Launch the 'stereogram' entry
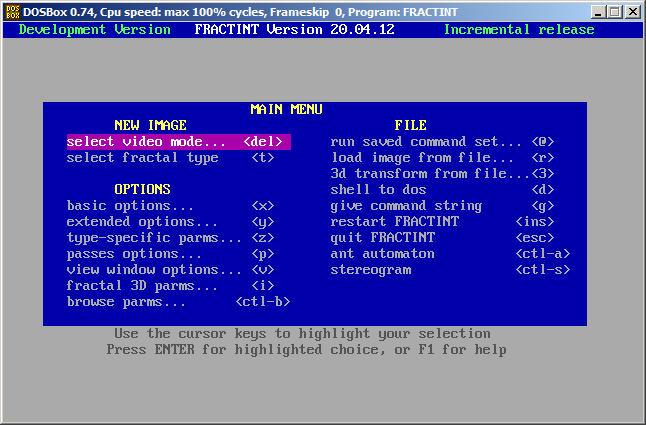This screenshot has height=425, width=646. click(x=450, y=270)
